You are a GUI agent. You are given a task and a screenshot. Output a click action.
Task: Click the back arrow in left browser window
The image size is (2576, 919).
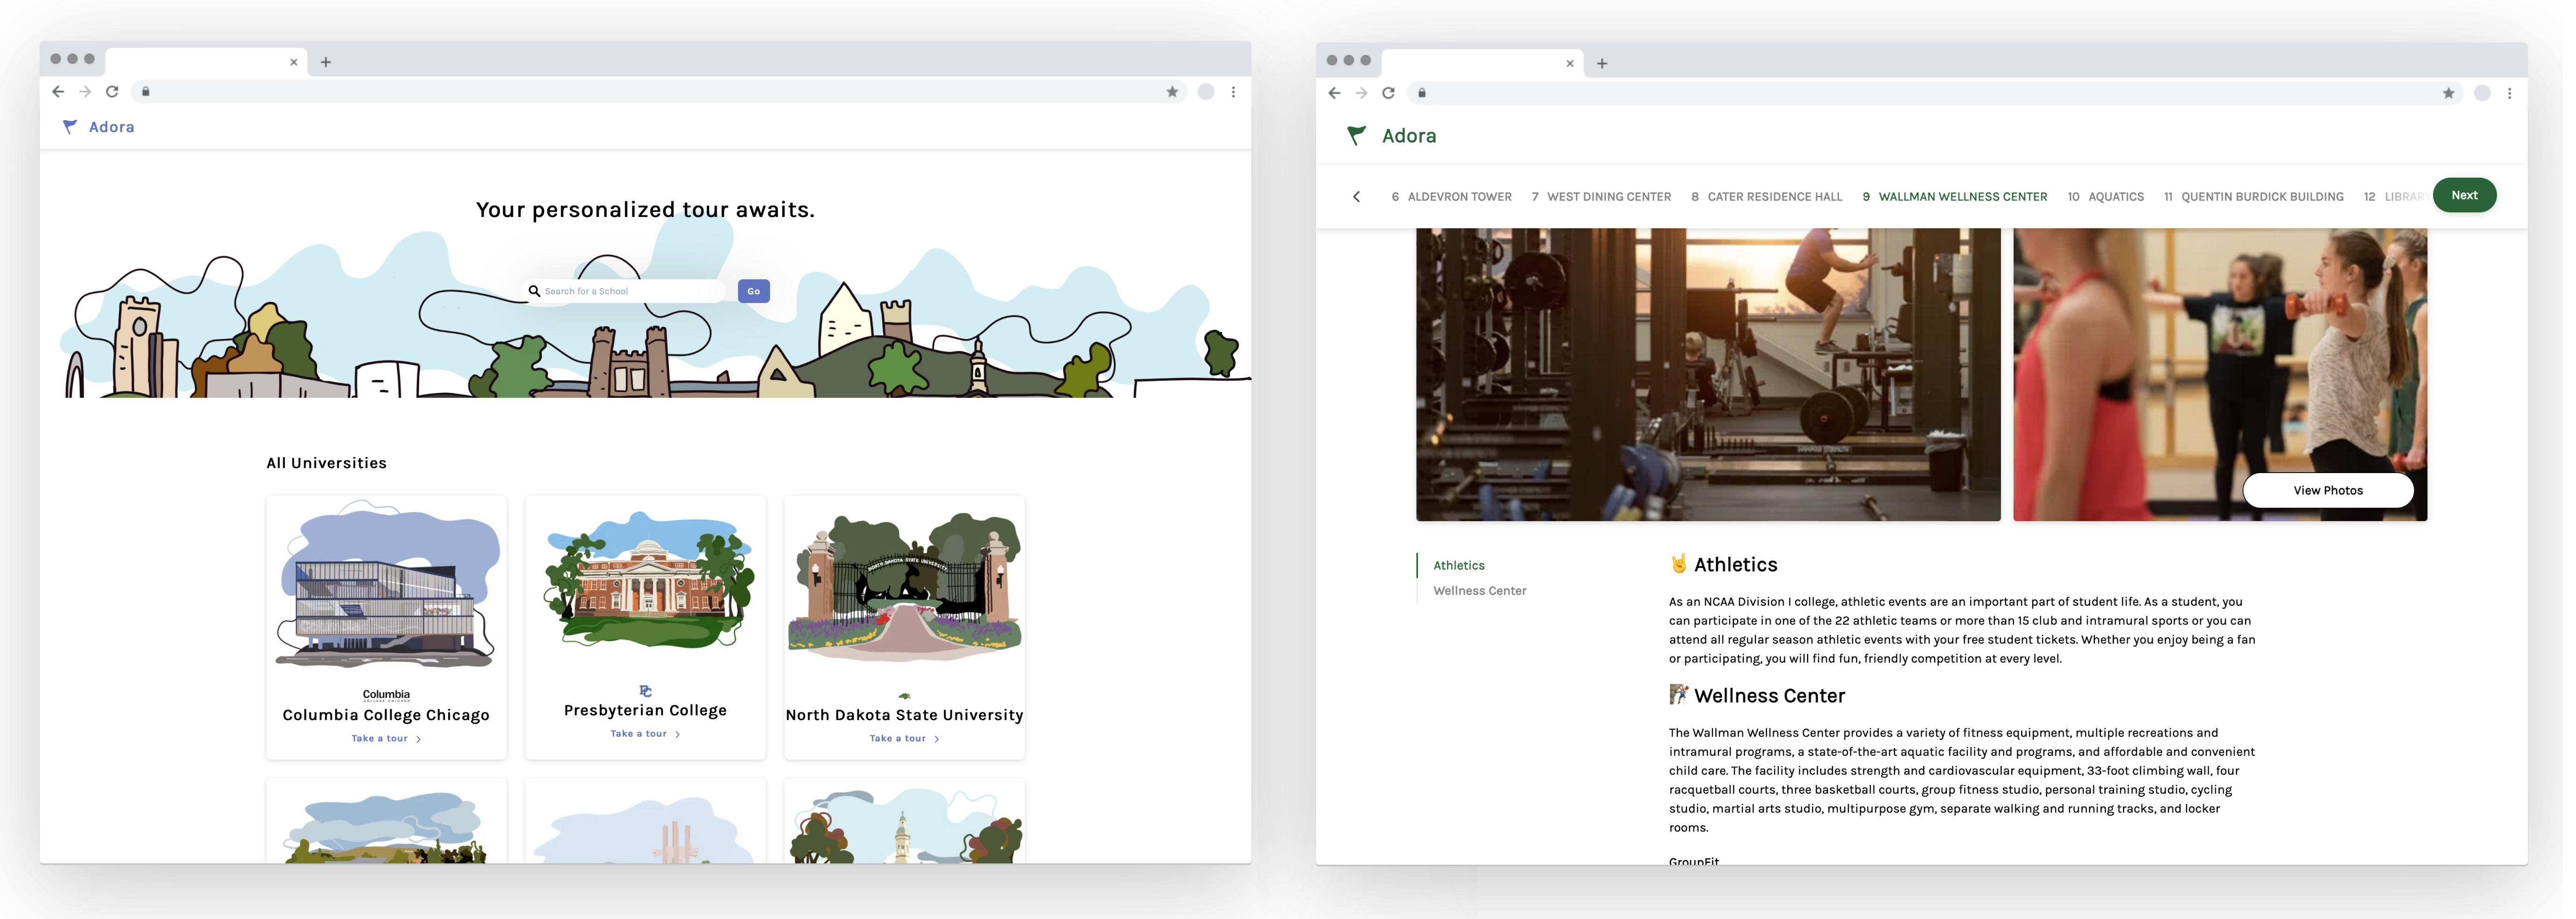click(58, 92)
